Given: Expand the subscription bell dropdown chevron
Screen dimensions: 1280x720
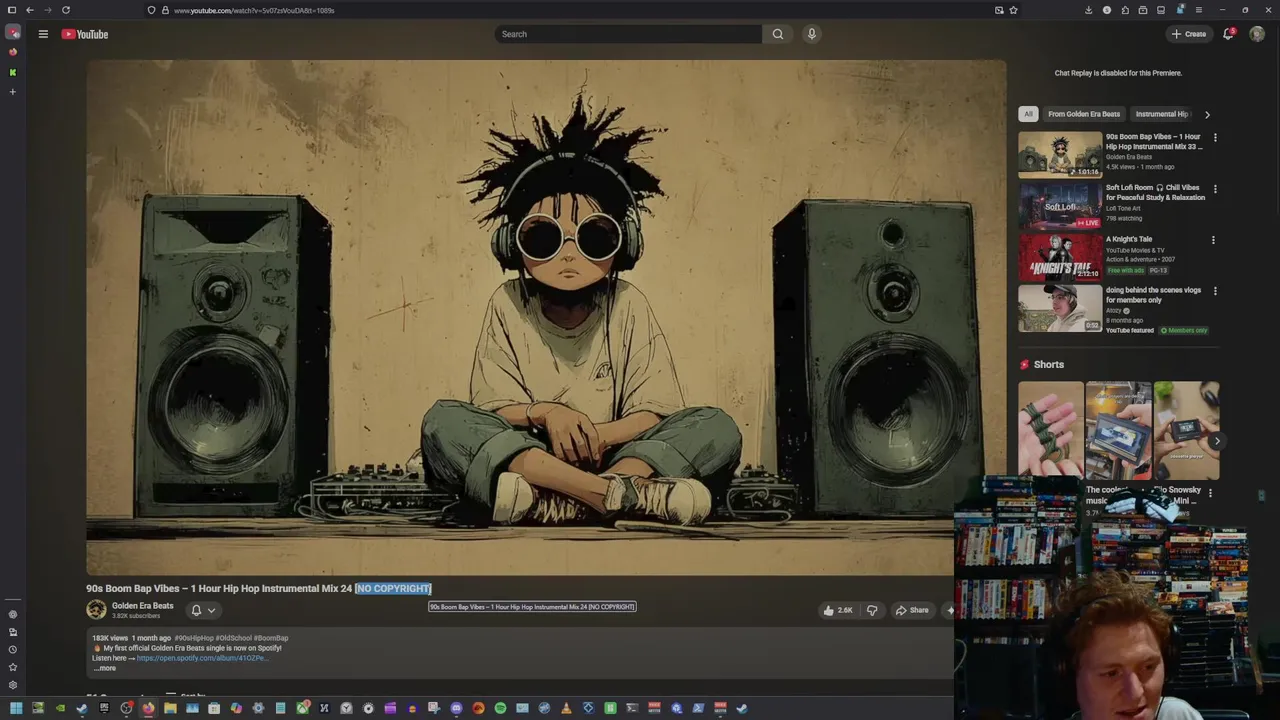Looking at the screenshot, I should (211, 610).
